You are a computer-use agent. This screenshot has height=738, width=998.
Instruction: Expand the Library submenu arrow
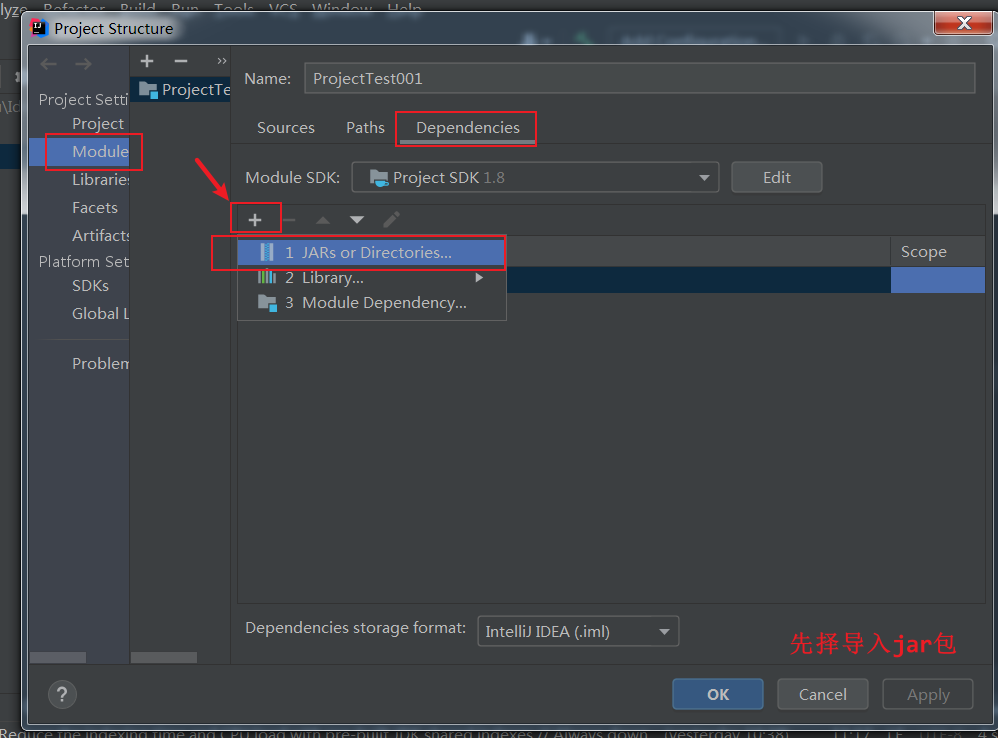coord(479,278)
